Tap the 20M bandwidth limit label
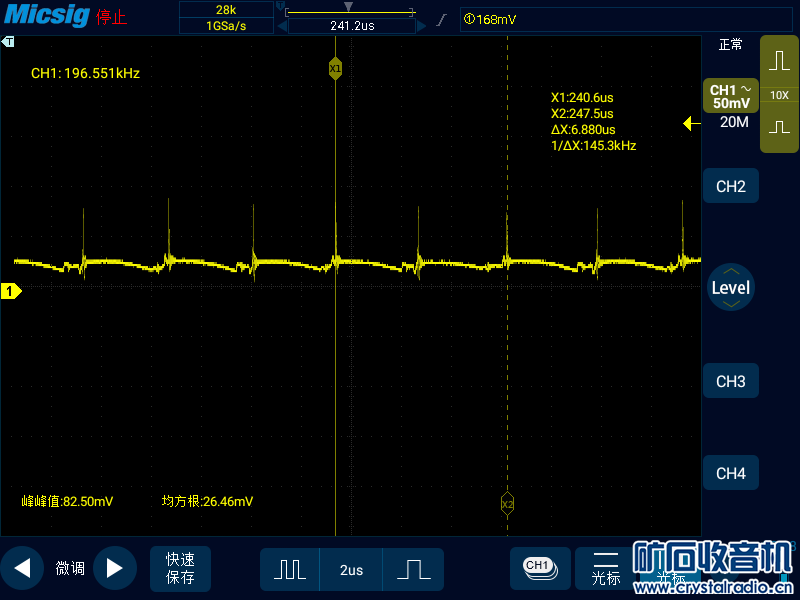 pyautogui.click(x=734, y=122)
